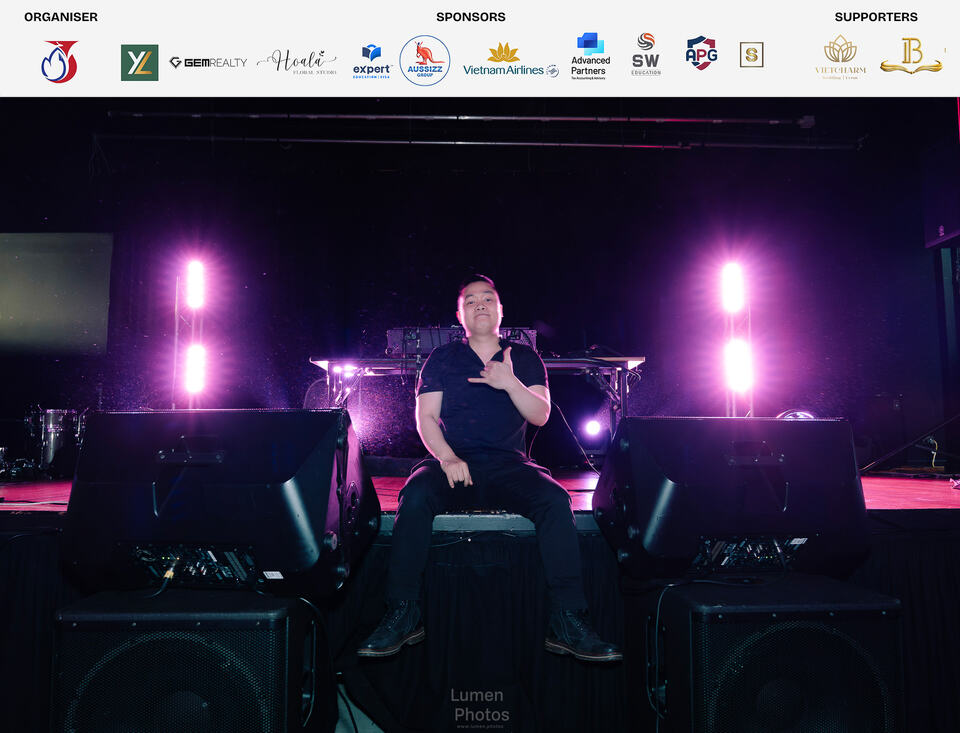Image resolution: width=960 pixels, height=733 pixels.
Task: Click the Aussizz Group kangaroo logo
Action: [x=425, y=61]
